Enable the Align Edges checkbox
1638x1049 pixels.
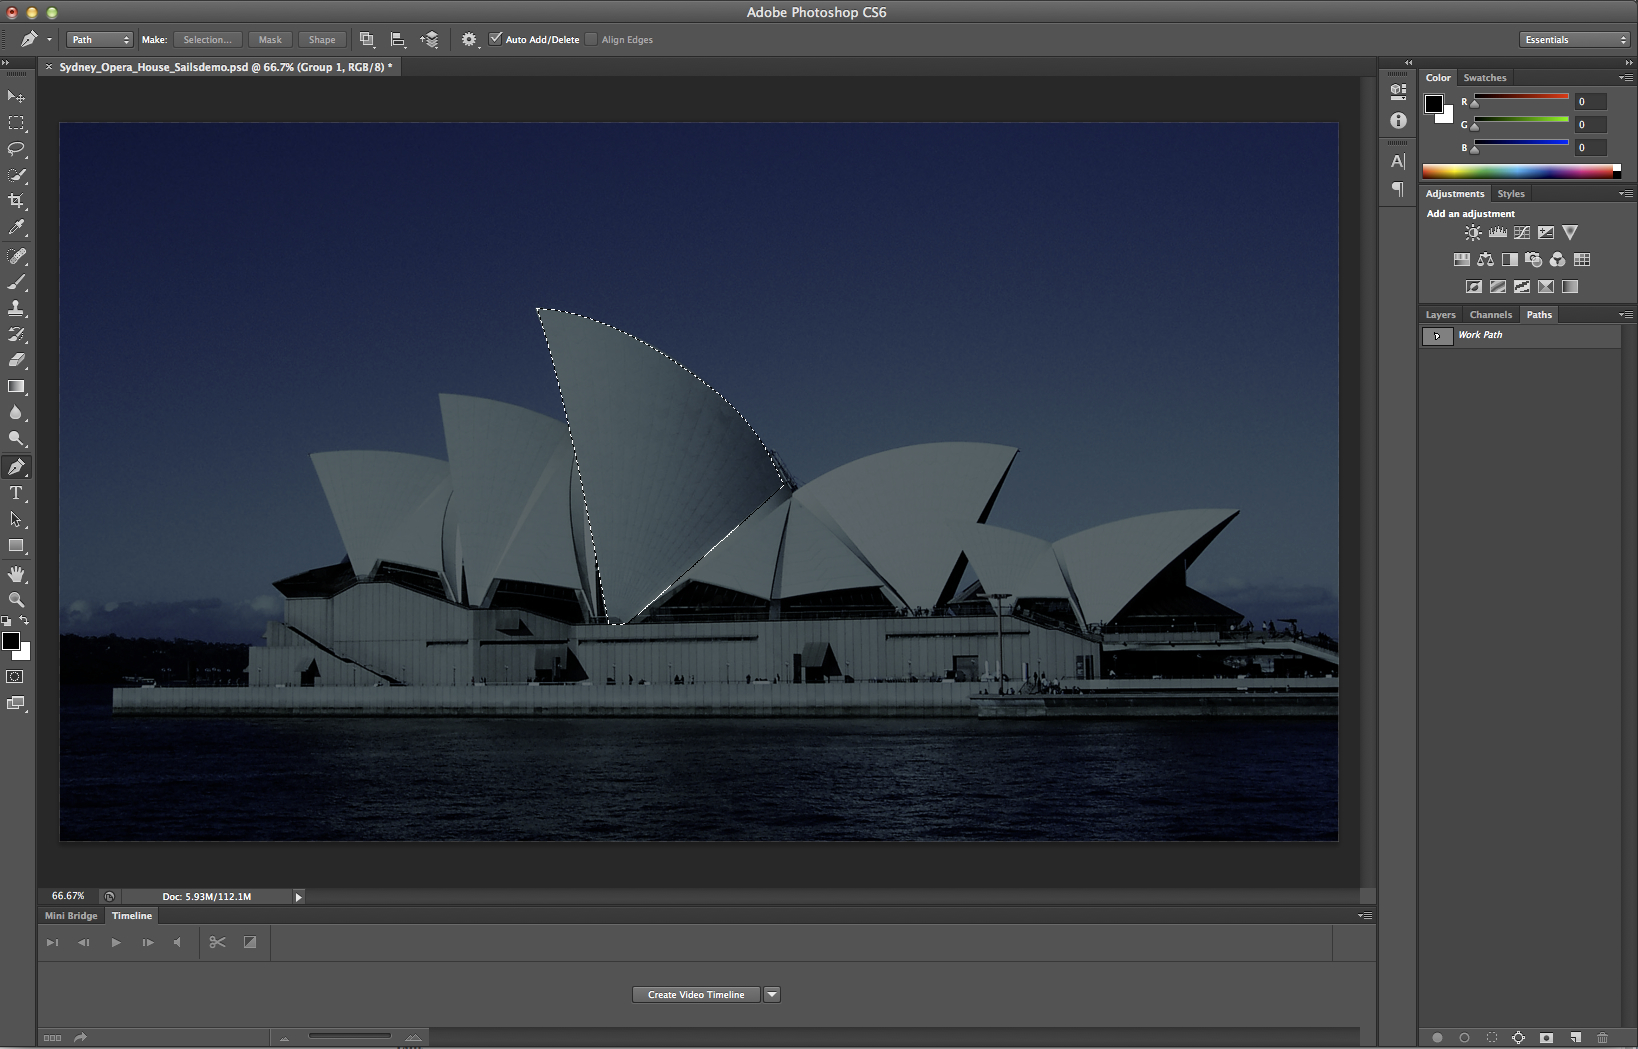pyautogui.click(x=591, y=39)
